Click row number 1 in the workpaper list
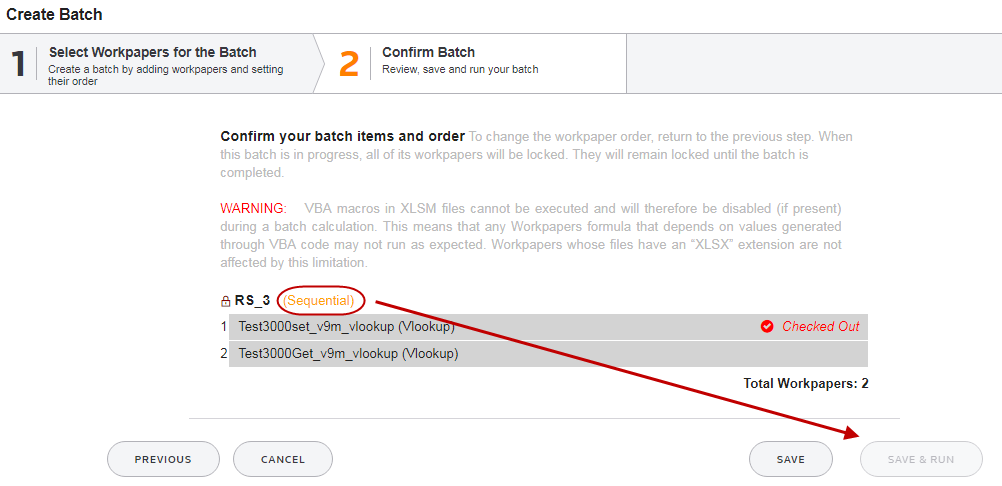Viewport: 1002px width, 486px height. pos(224,326)
